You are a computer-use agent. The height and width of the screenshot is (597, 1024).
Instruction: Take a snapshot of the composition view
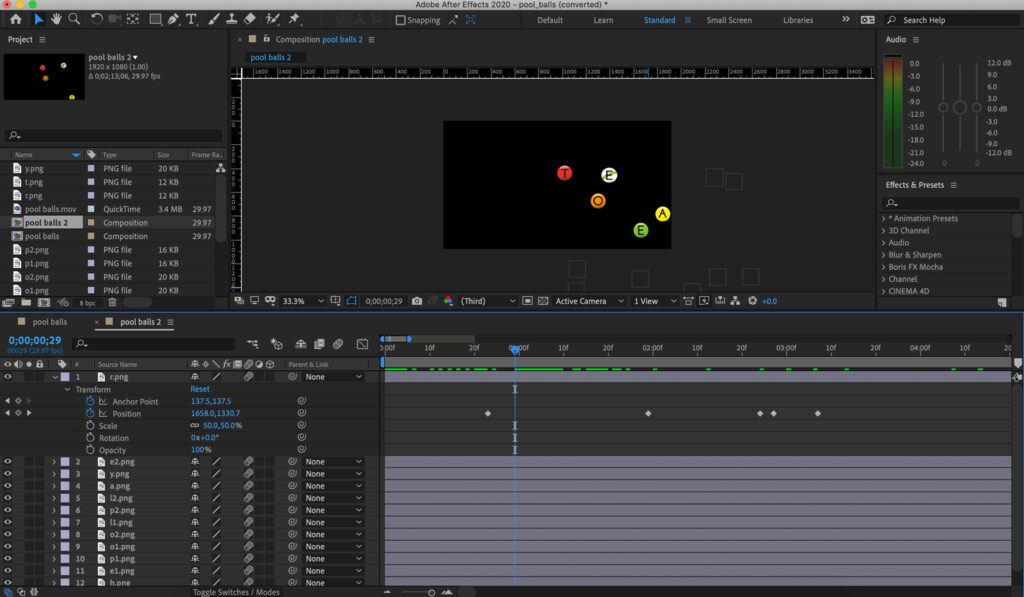[417, 300]
